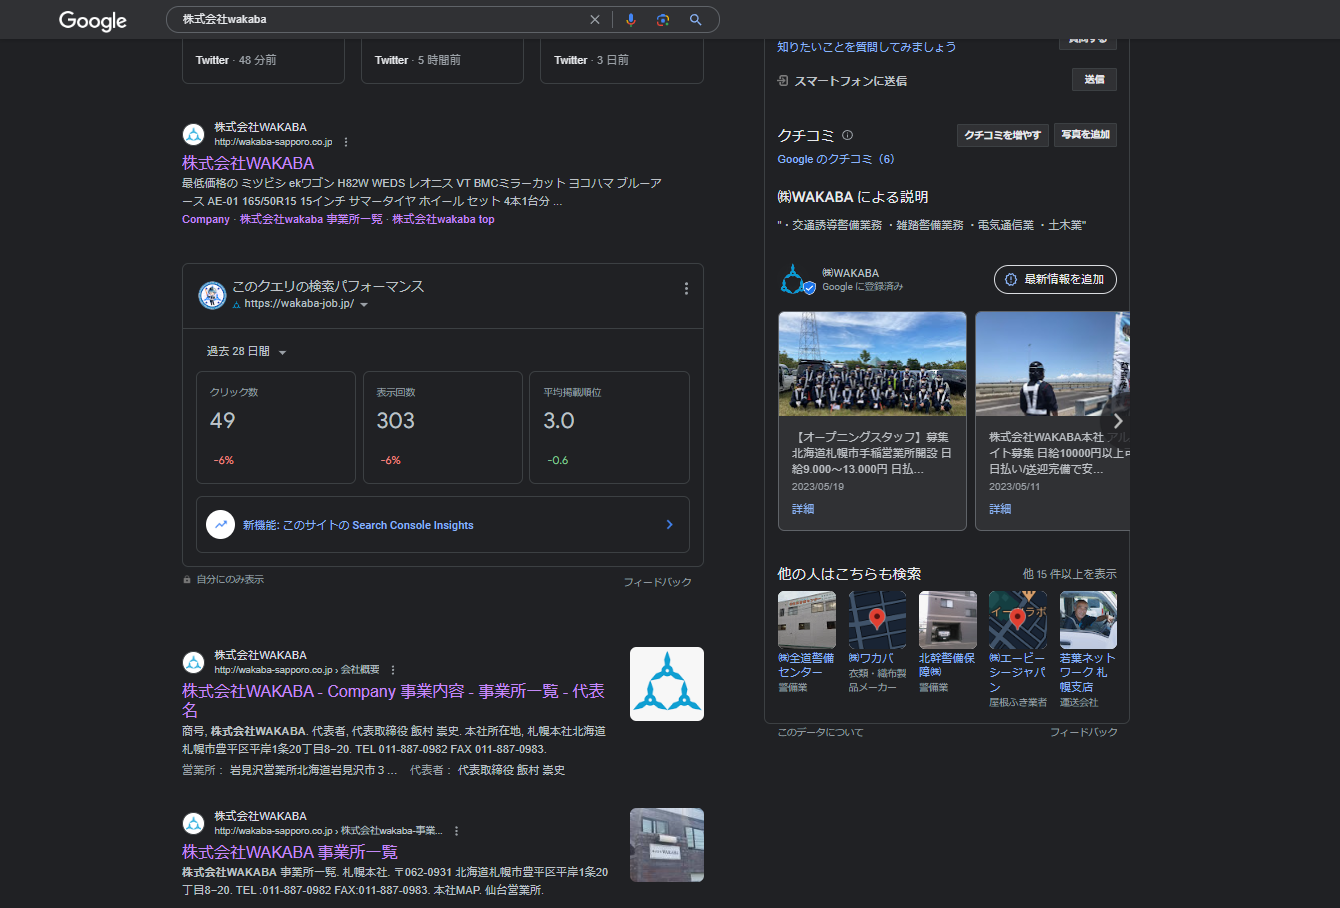Screen dimensions: 1340x908
Task: Click フィードバック under performance card
Action: click(657, 582)
